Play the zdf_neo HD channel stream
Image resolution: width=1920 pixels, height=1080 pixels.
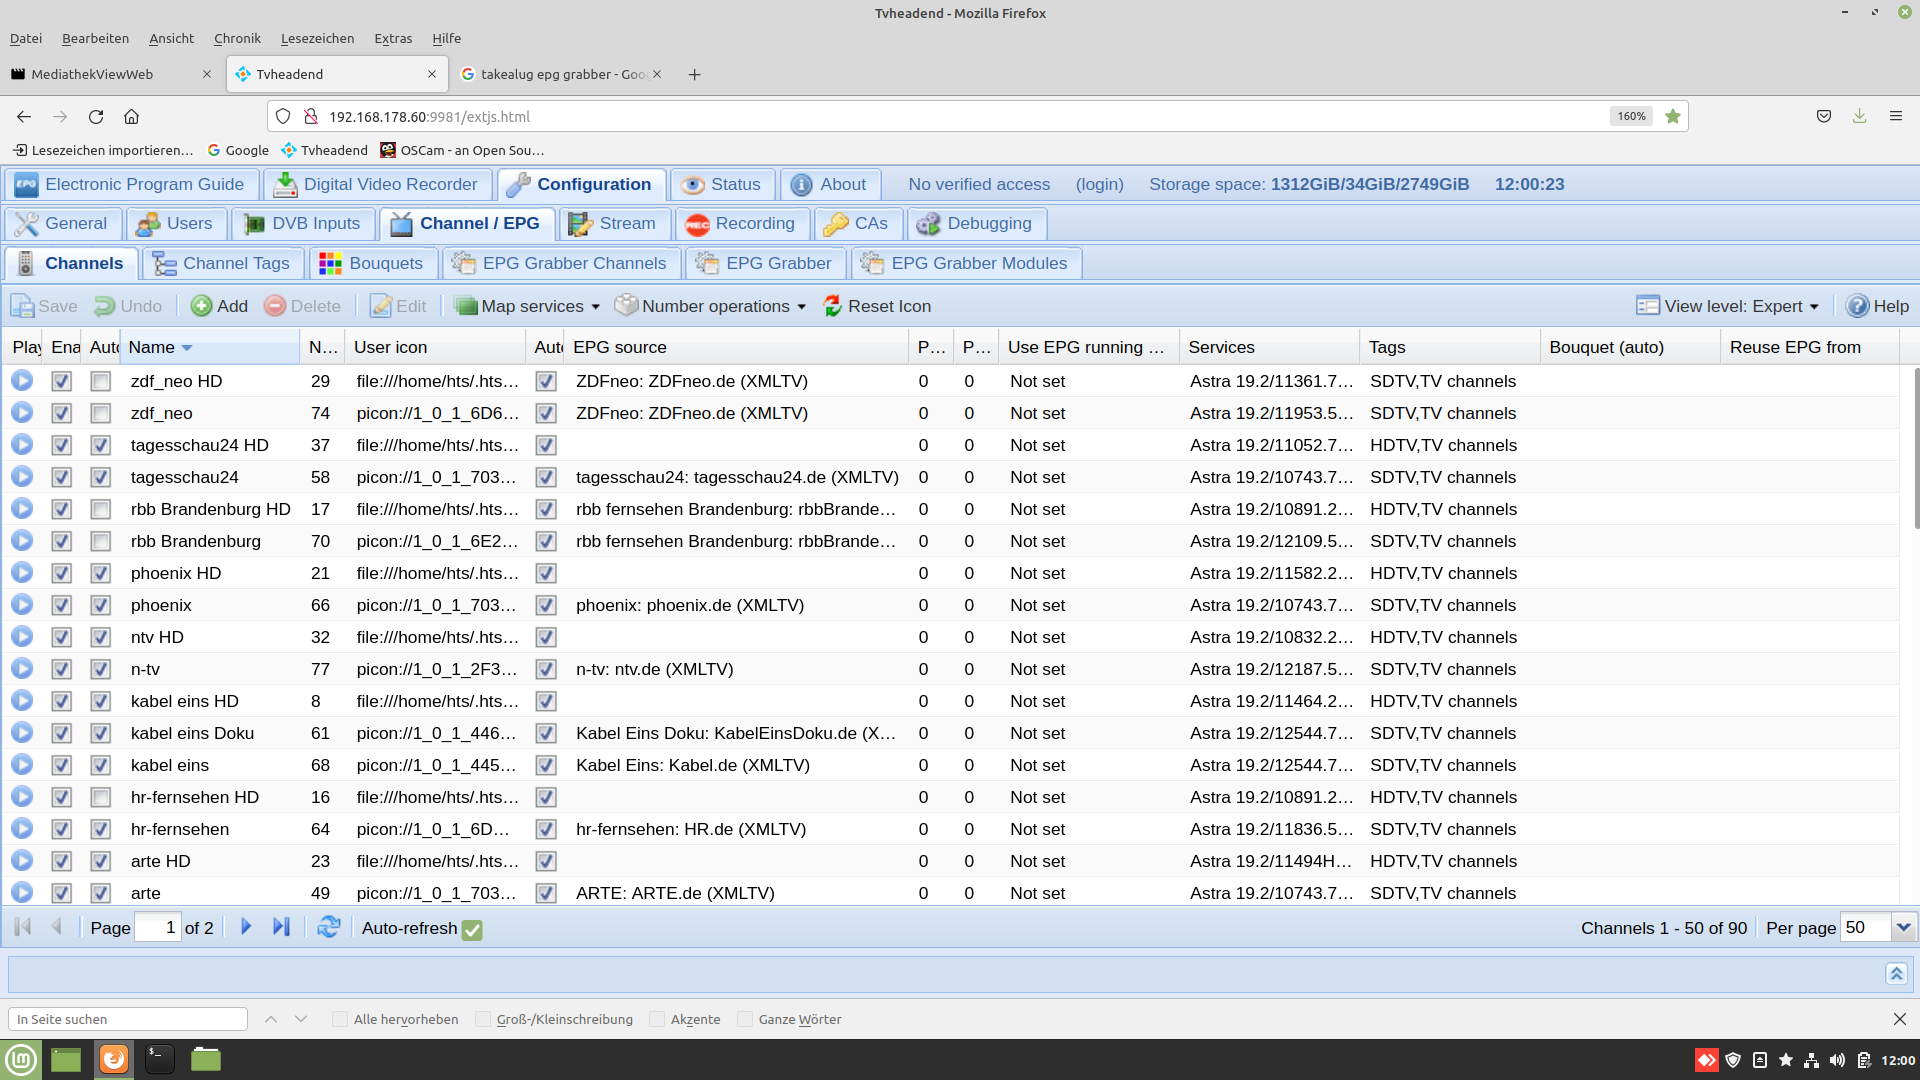point(22,381)
